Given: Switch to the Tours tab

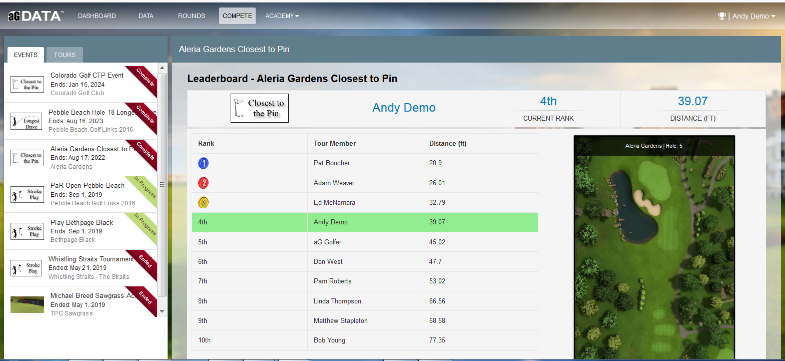Looking at the screenshot, I should [65, 55].
